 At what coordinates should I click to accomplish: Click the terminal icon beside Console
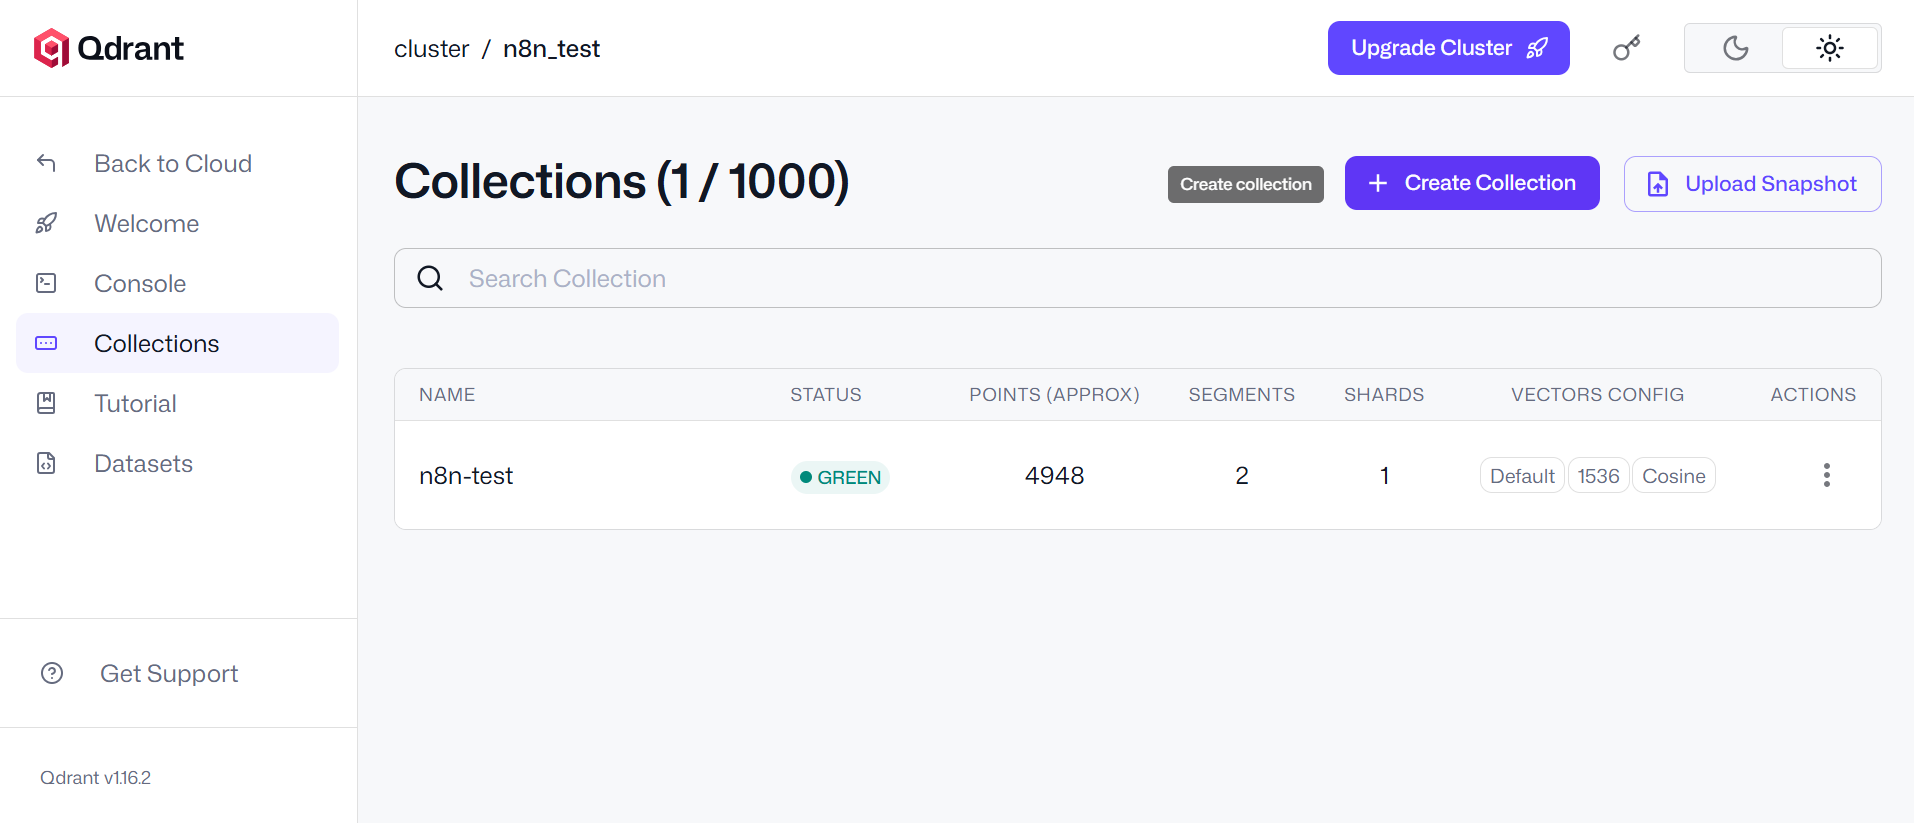point(46,283)
